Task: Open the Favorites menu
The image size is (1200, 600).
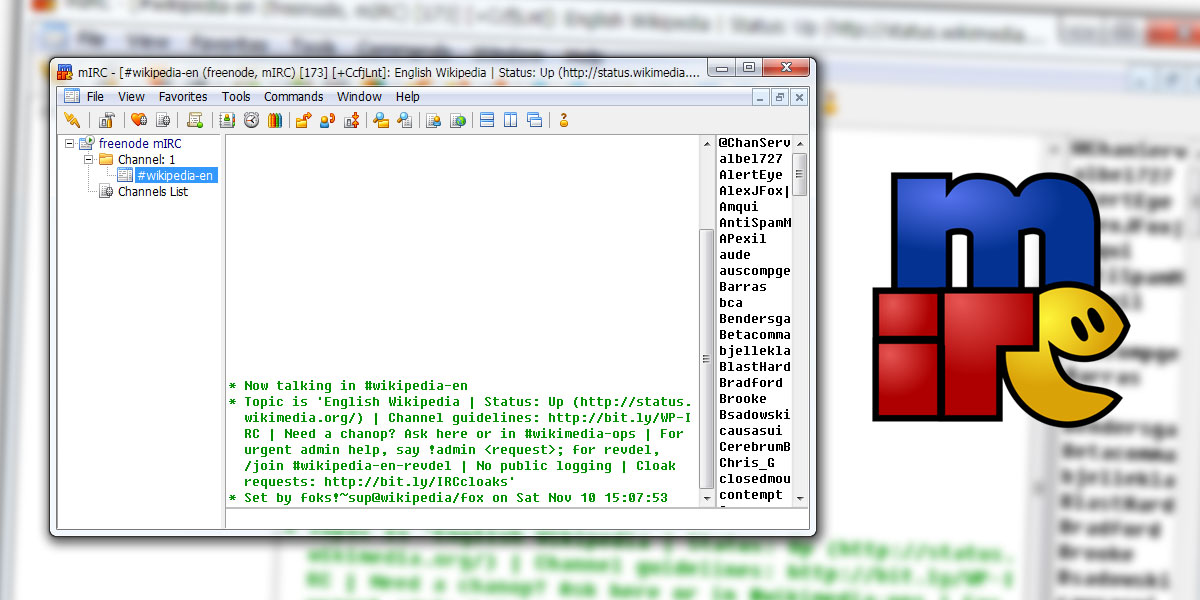Action: click(x=183, y=97)
